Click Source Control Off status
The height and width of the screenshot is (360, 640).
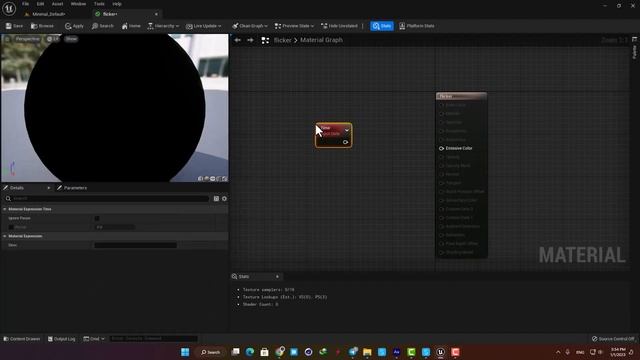point(613,339)
